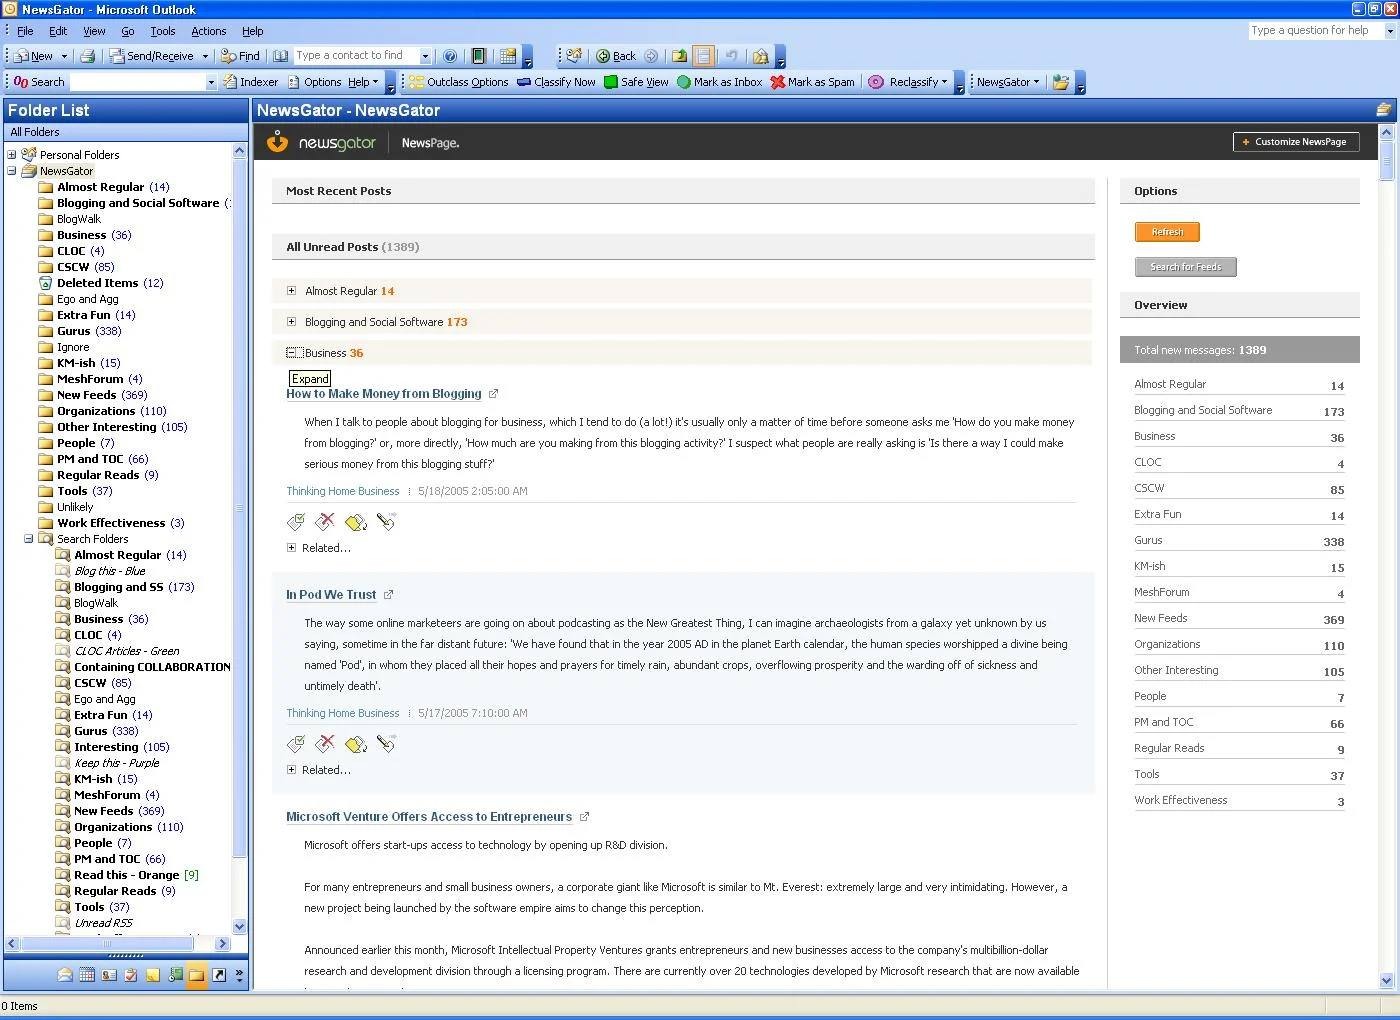
Task: Open How to Make Money from Blogging link
Action: [384, 394]
